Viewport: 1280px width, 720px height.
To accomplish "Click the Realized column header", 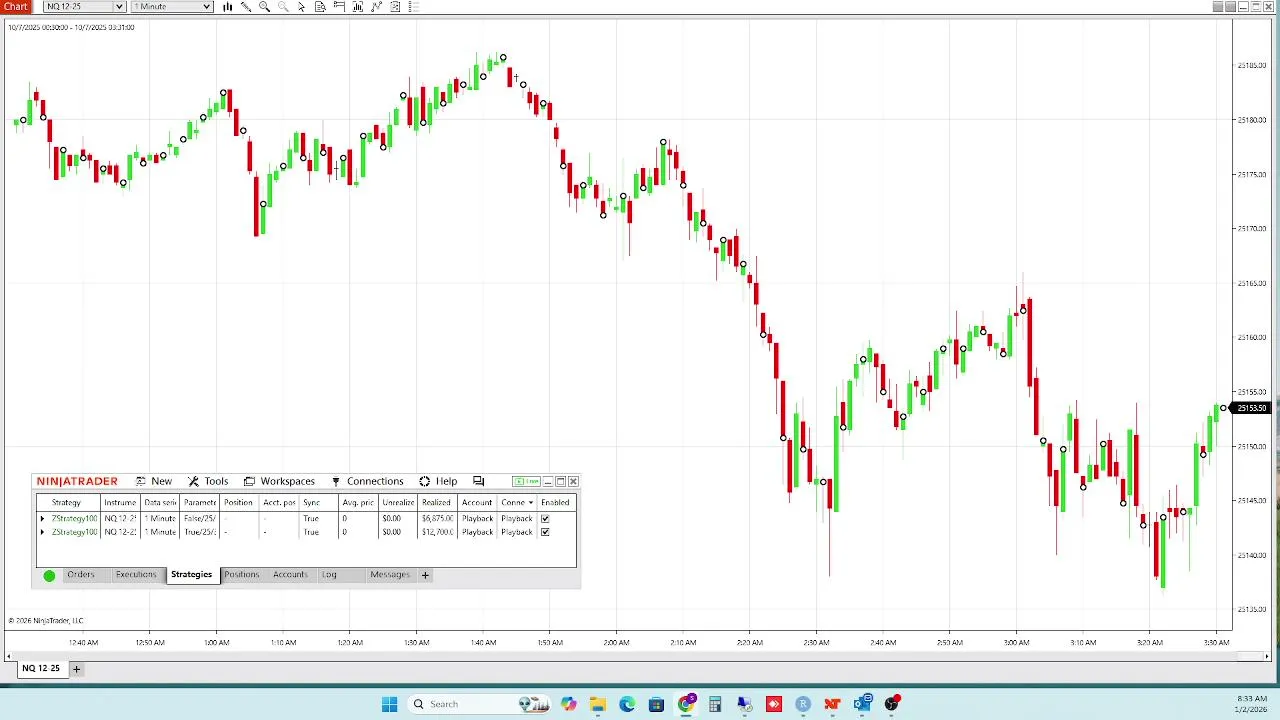I will click(x=436, y=503).
